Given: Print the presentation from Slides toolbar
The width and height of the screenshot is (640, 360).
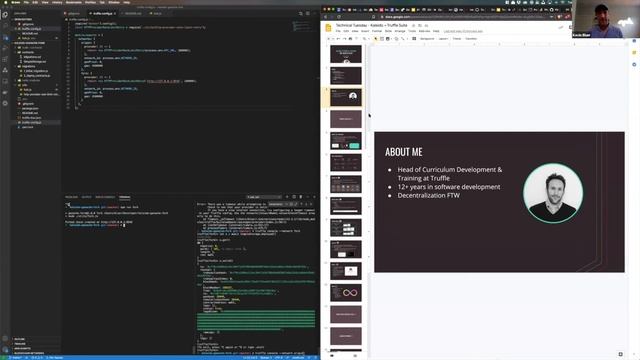Looking at the screenshot, I should coord(350,39).
